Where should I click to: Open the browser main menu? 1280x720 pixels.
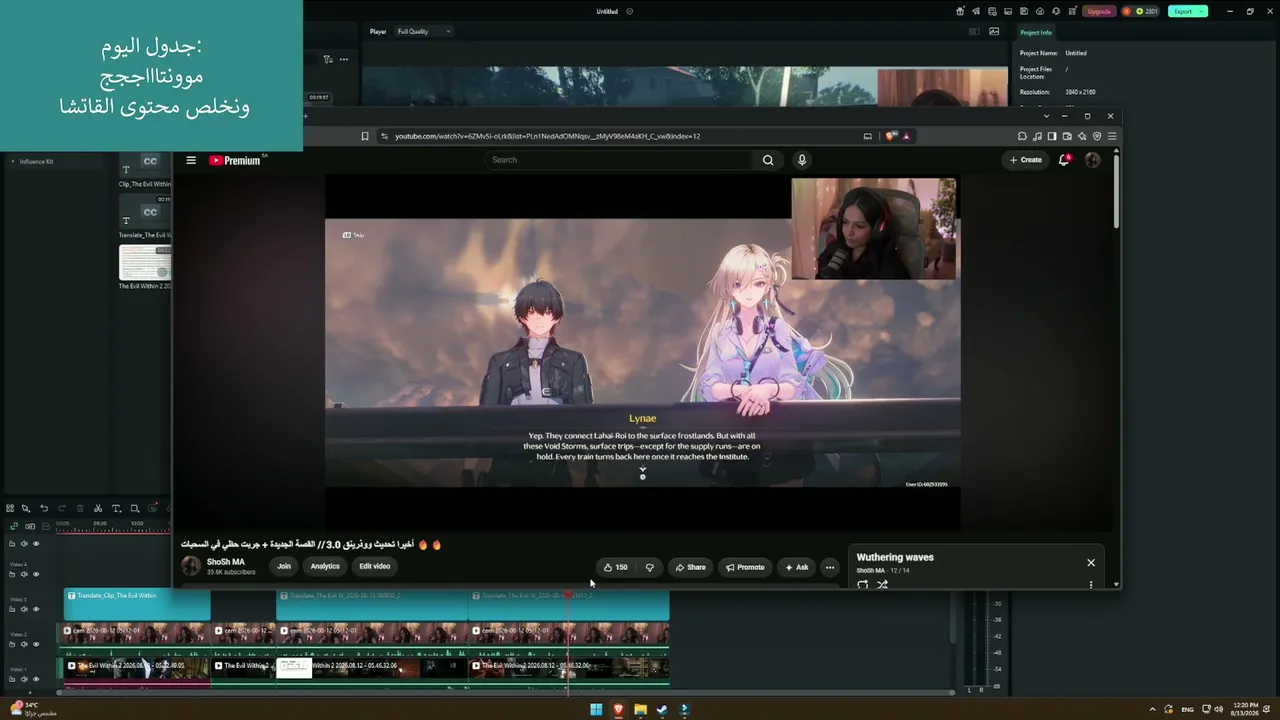tap(1112, 136)
